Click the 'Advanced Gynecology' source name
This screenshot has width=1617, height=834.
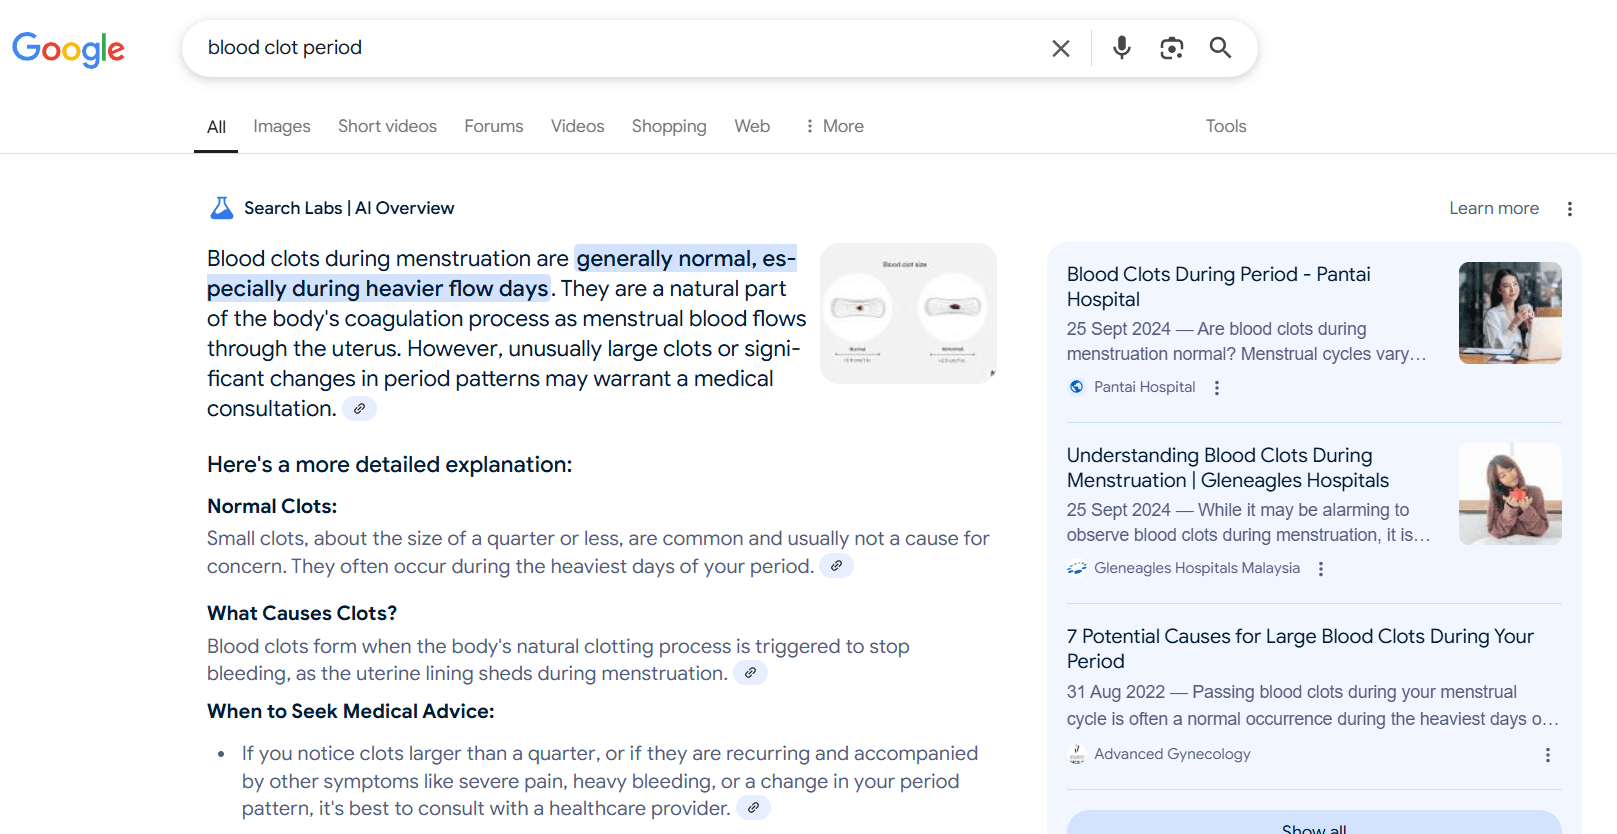point(1172,754)
